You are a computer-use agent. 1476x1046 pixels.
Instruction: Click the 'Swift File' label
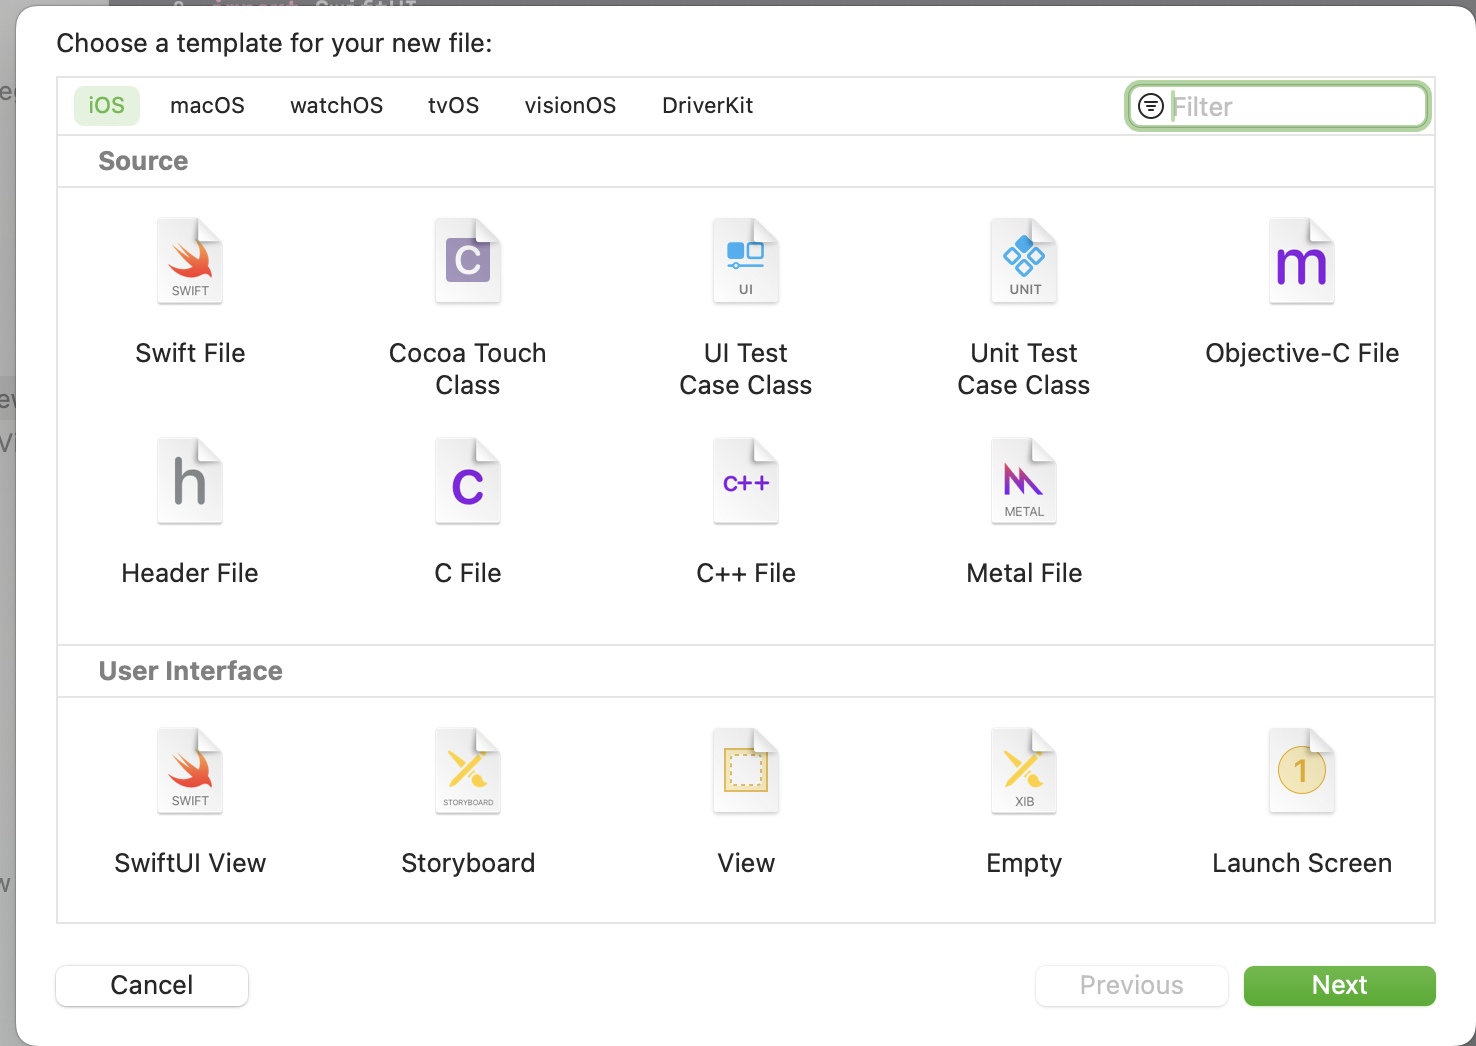pyautogui.click(x=190, y=353)
